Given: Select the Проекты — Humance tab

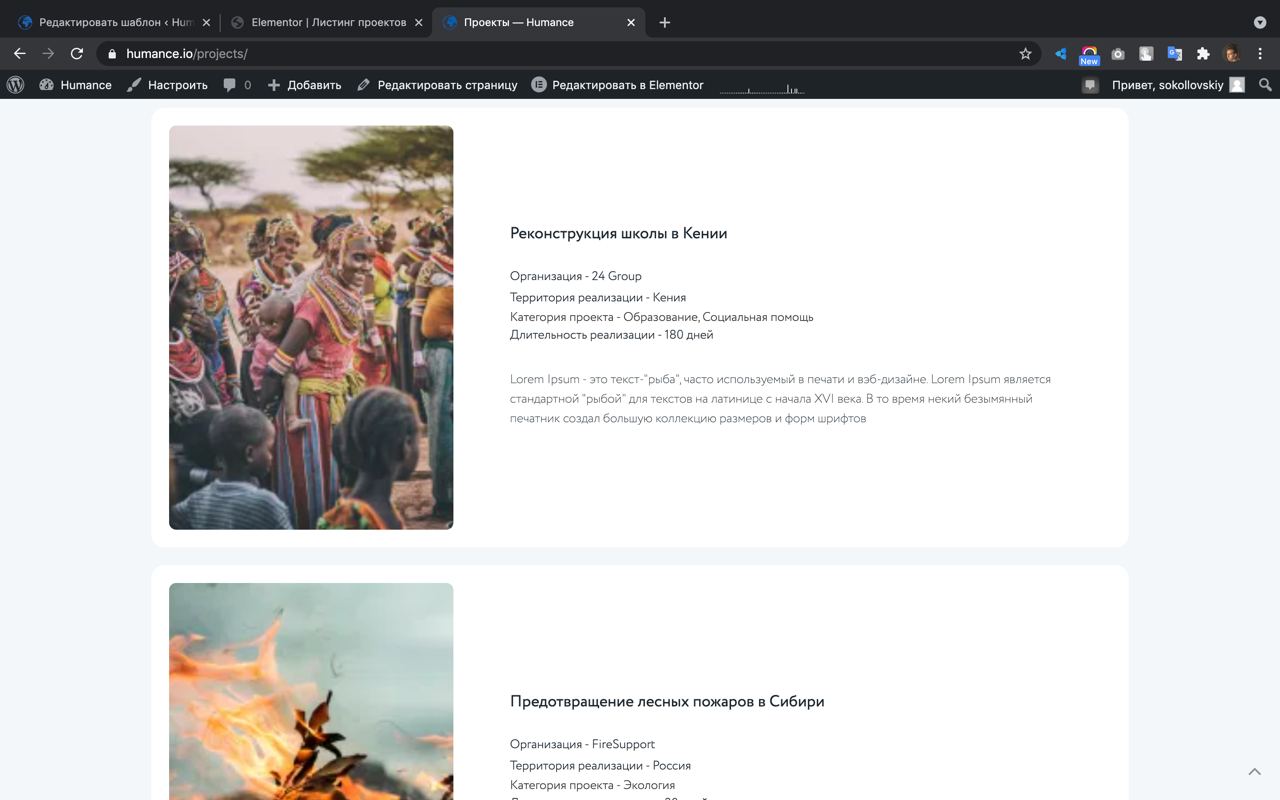Looking at the screenshot, I should pyautogui.click(x=540, y=22).
